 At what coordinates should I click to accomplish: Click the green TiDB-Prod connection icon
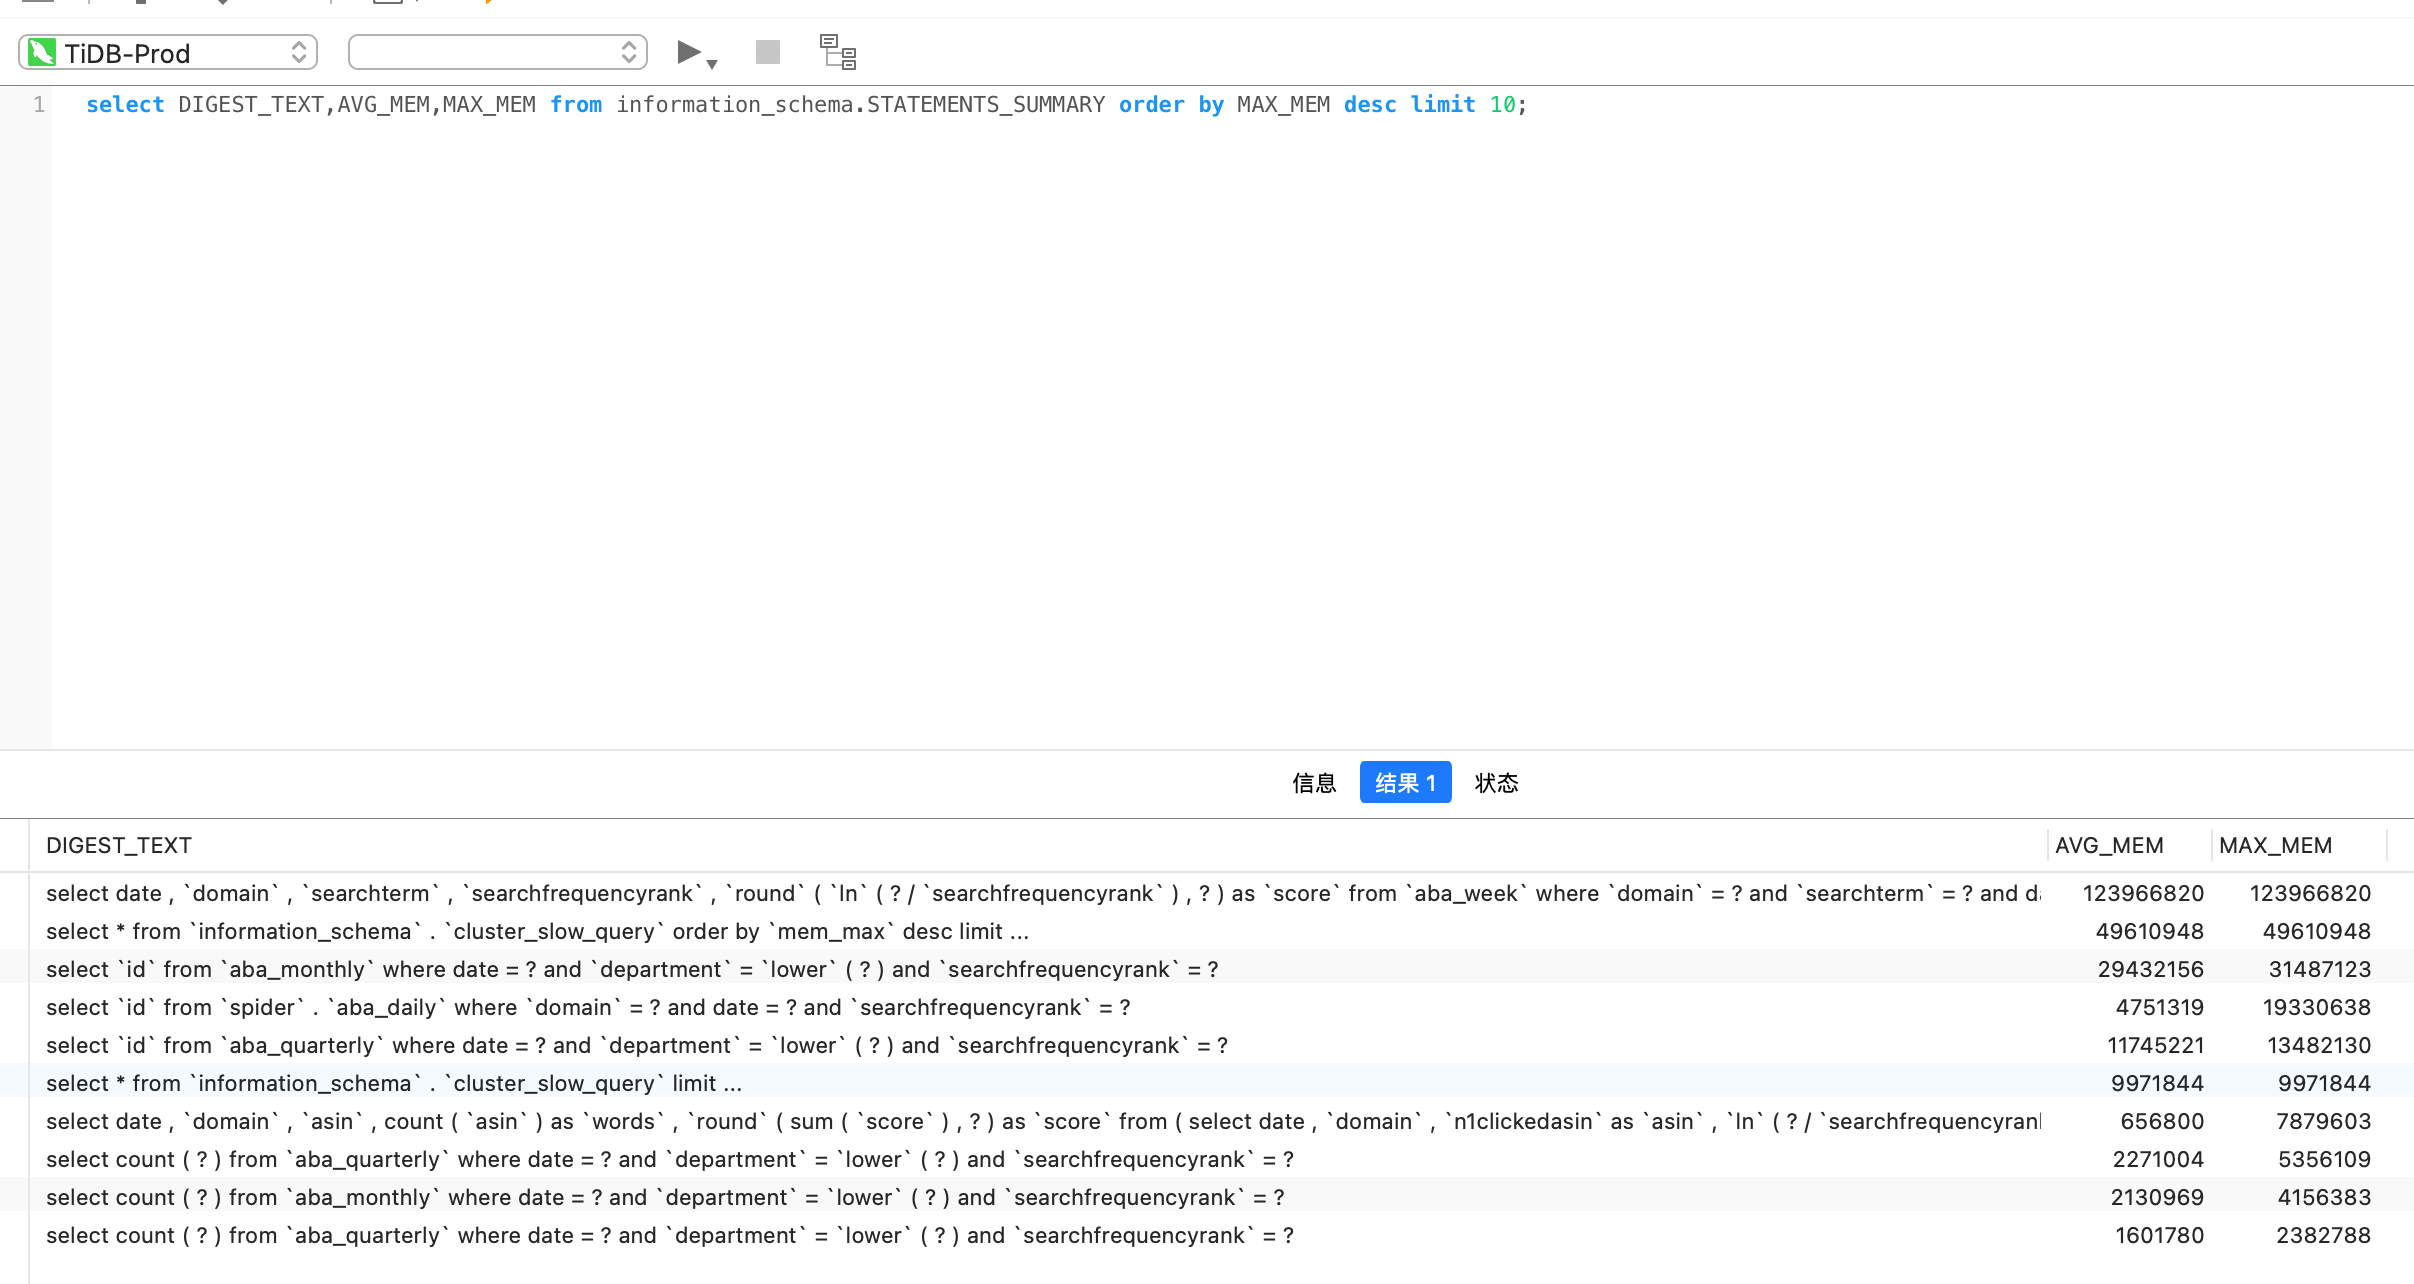(x=42, y=52)
